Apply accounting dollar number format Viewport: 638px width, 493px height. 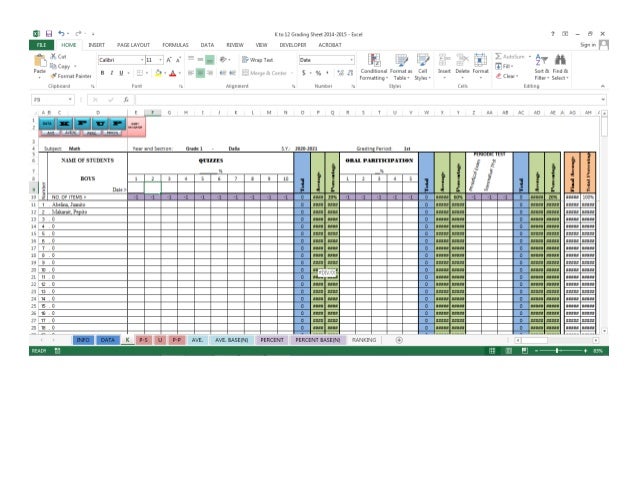click(304, 73)
